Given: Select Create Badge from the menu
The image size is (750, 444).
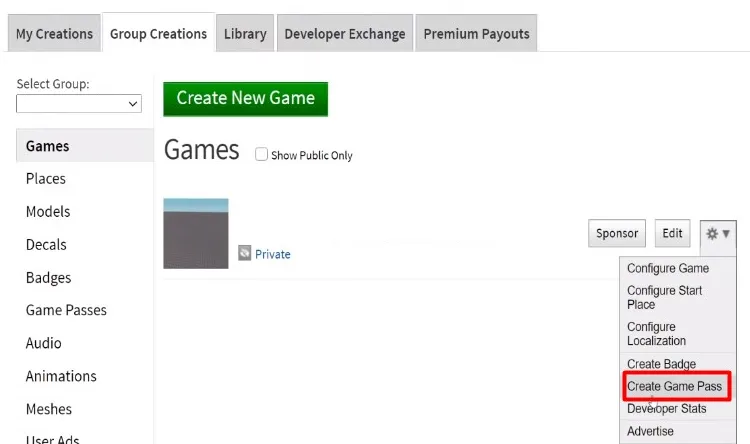Looking at the screenshot, I should click(661, 364).
